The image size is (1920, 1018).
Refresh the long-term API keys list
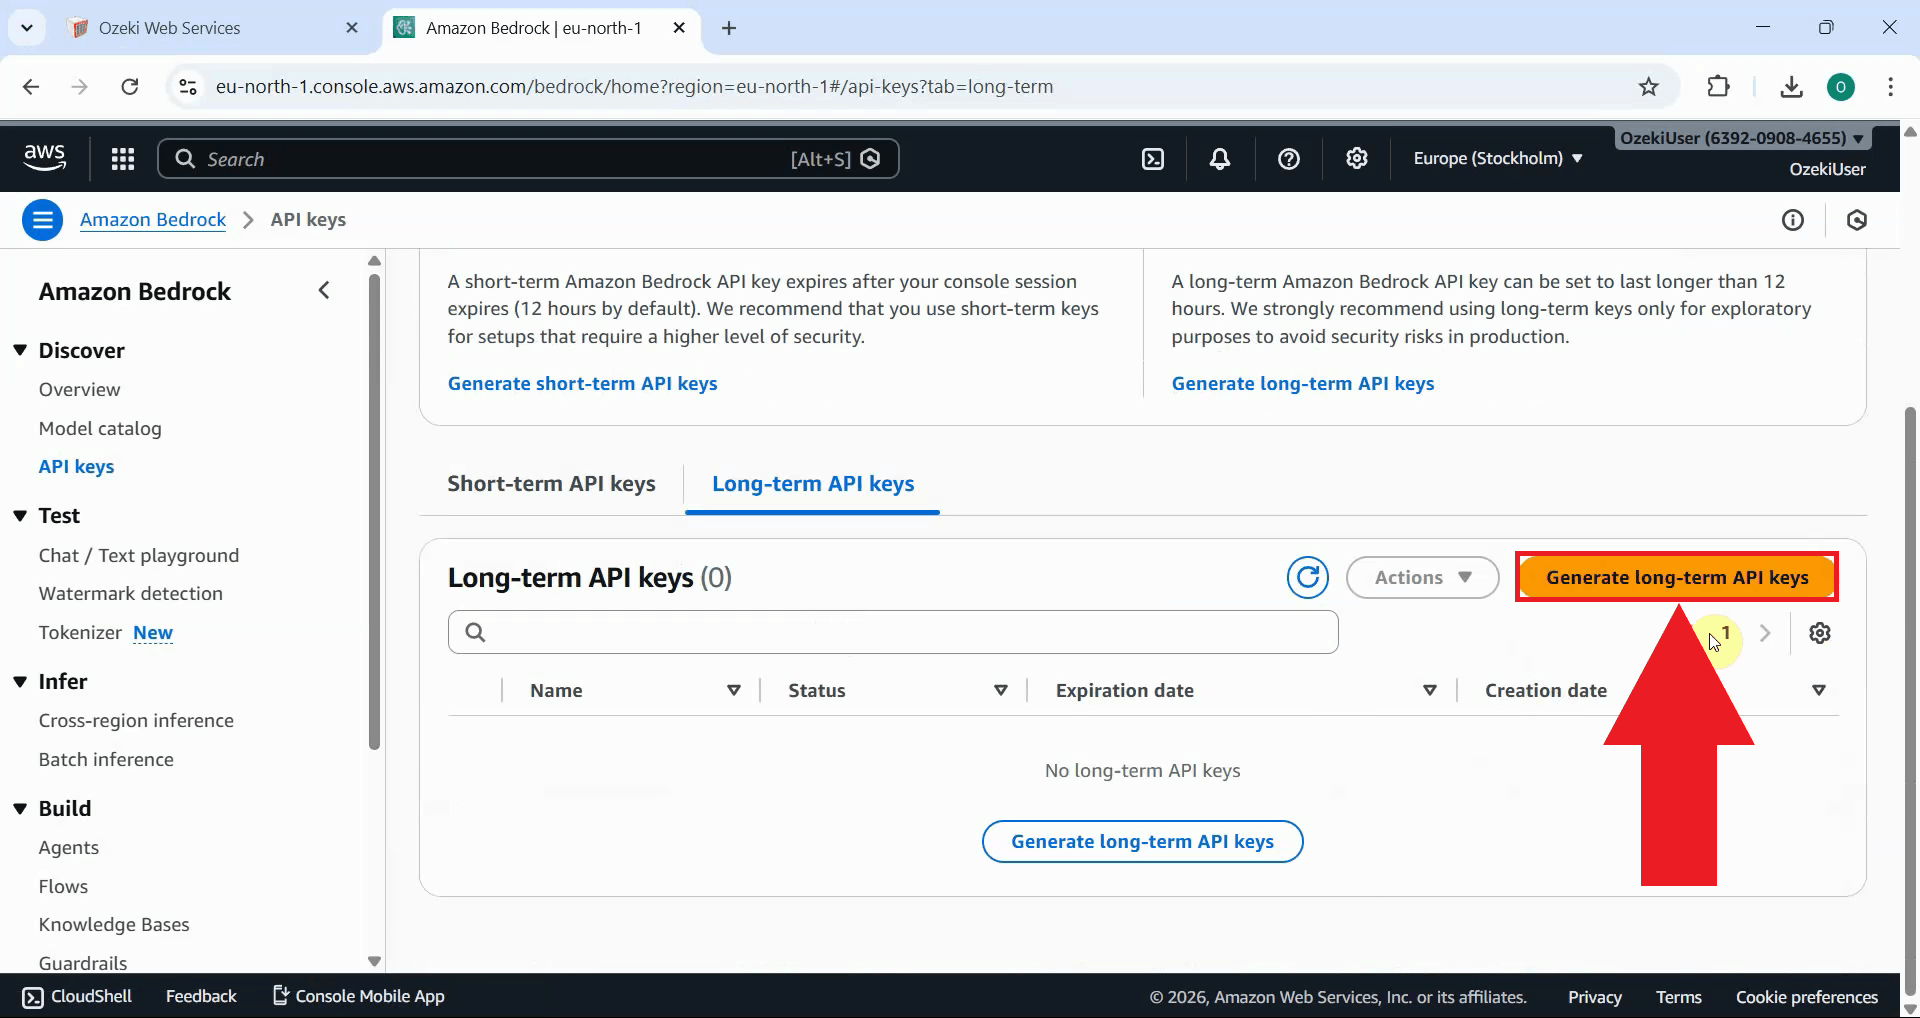1307,577
